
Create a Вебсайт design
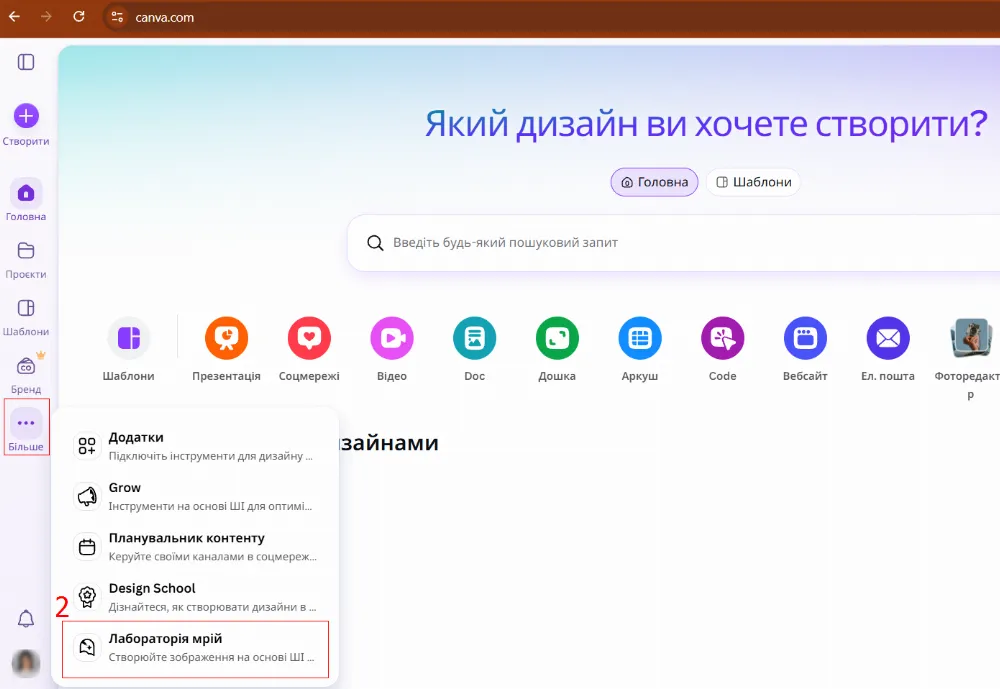tap(805, 338)
